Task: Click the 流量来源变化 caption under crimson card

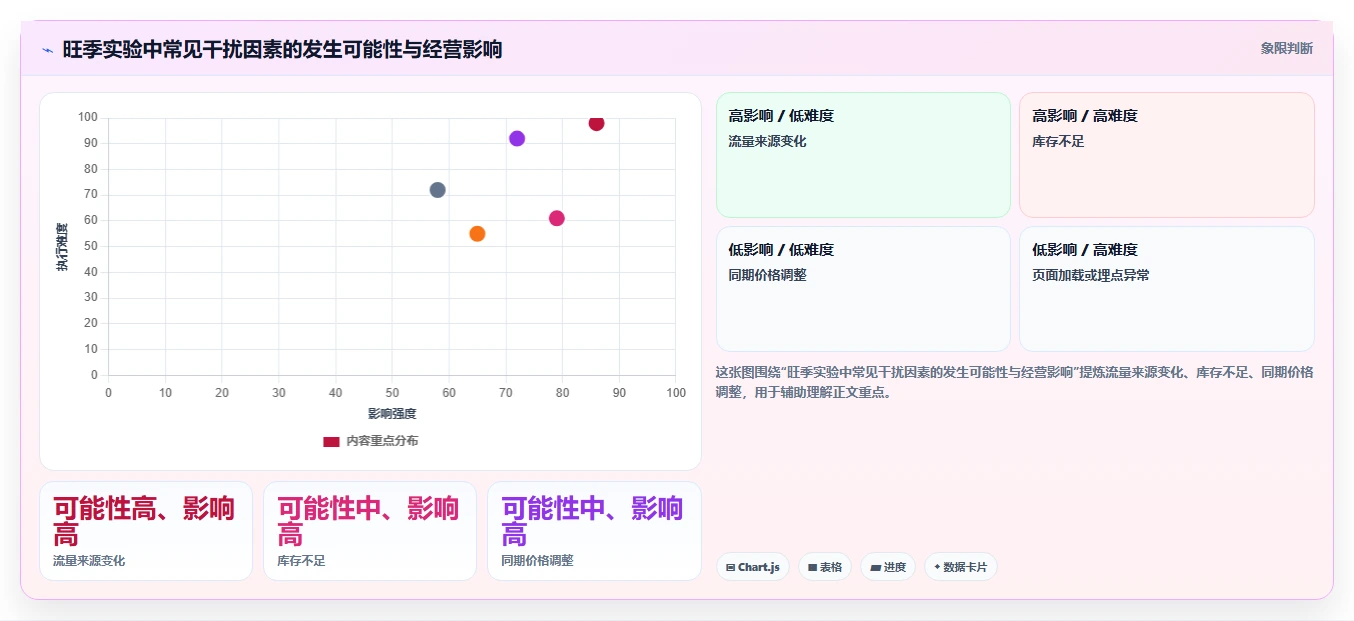Action: pos(89,561)
